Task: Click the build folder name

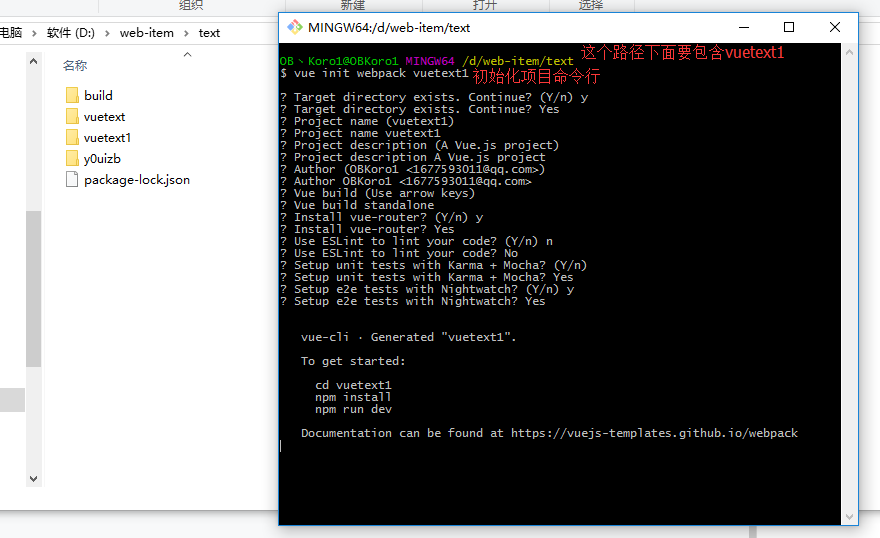Action: click(98, 95)
